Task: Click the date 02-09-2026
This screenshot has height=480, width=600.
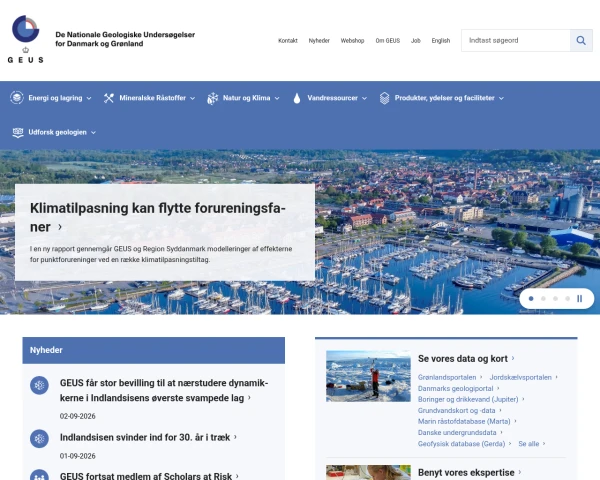Action: 78,416
